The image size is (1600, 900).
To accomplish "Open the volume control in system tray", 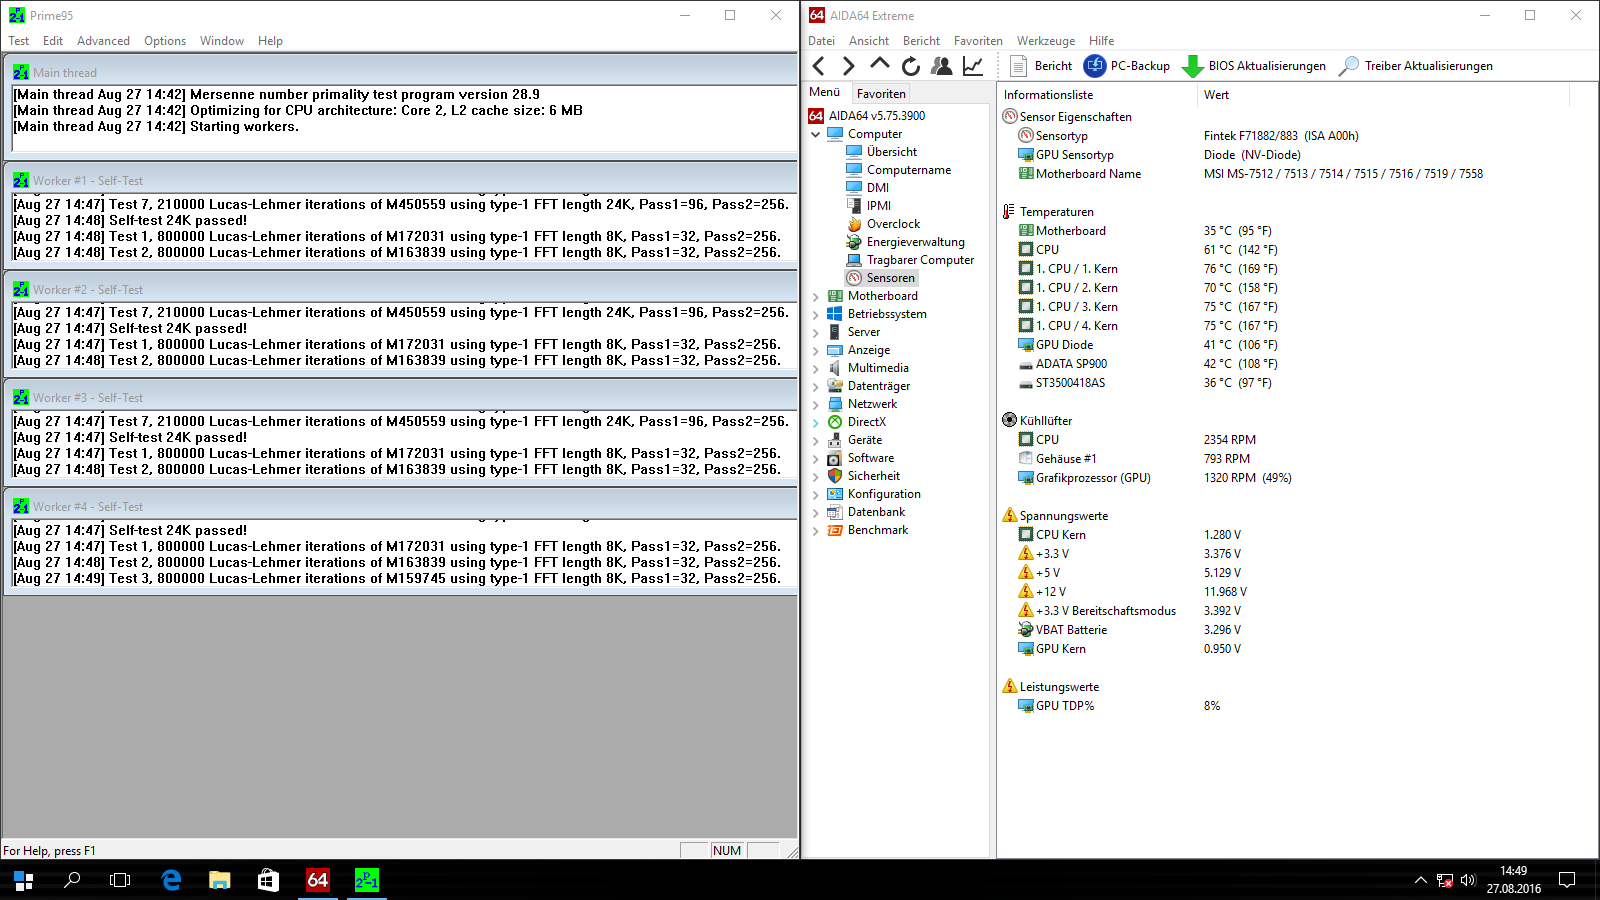I will coord(1468,880).
